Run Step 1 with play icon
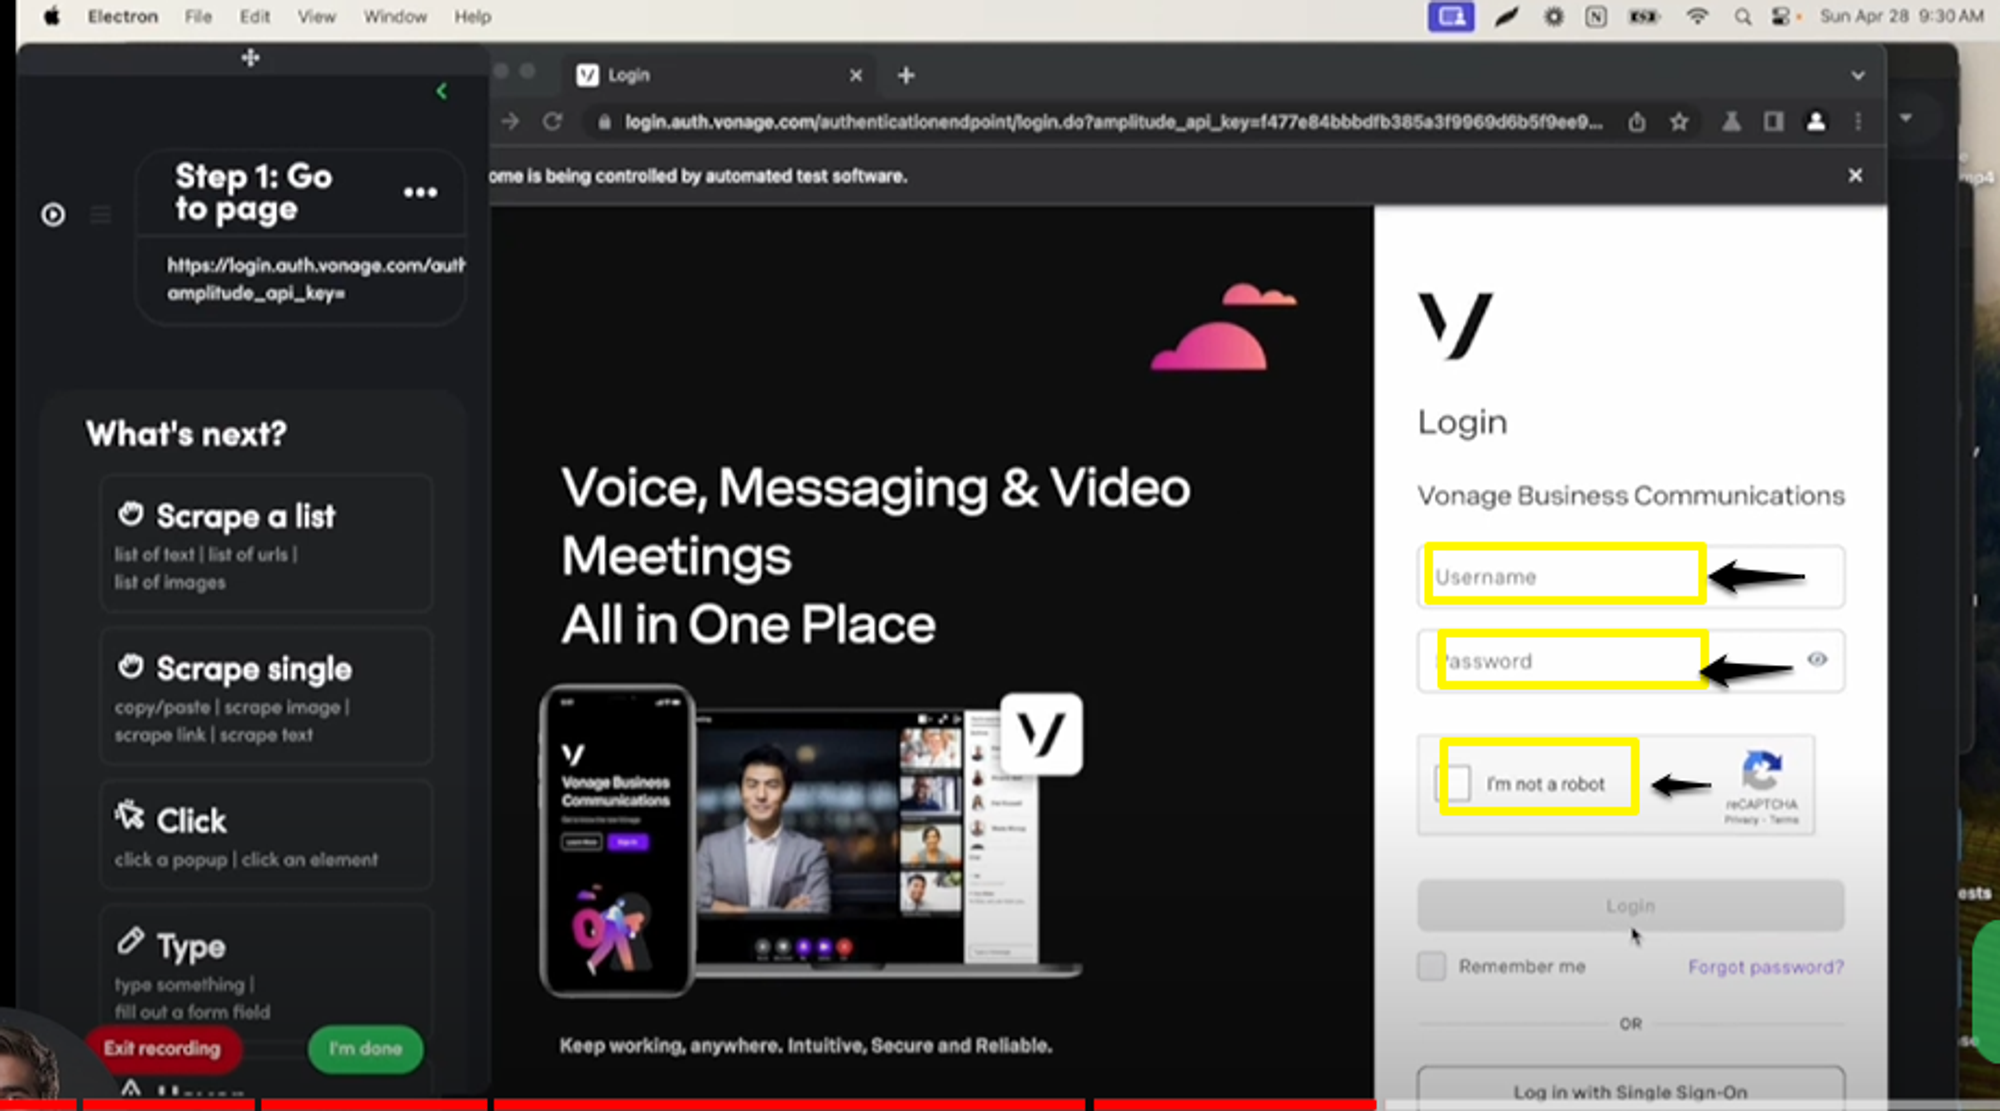 pos(53,215)
